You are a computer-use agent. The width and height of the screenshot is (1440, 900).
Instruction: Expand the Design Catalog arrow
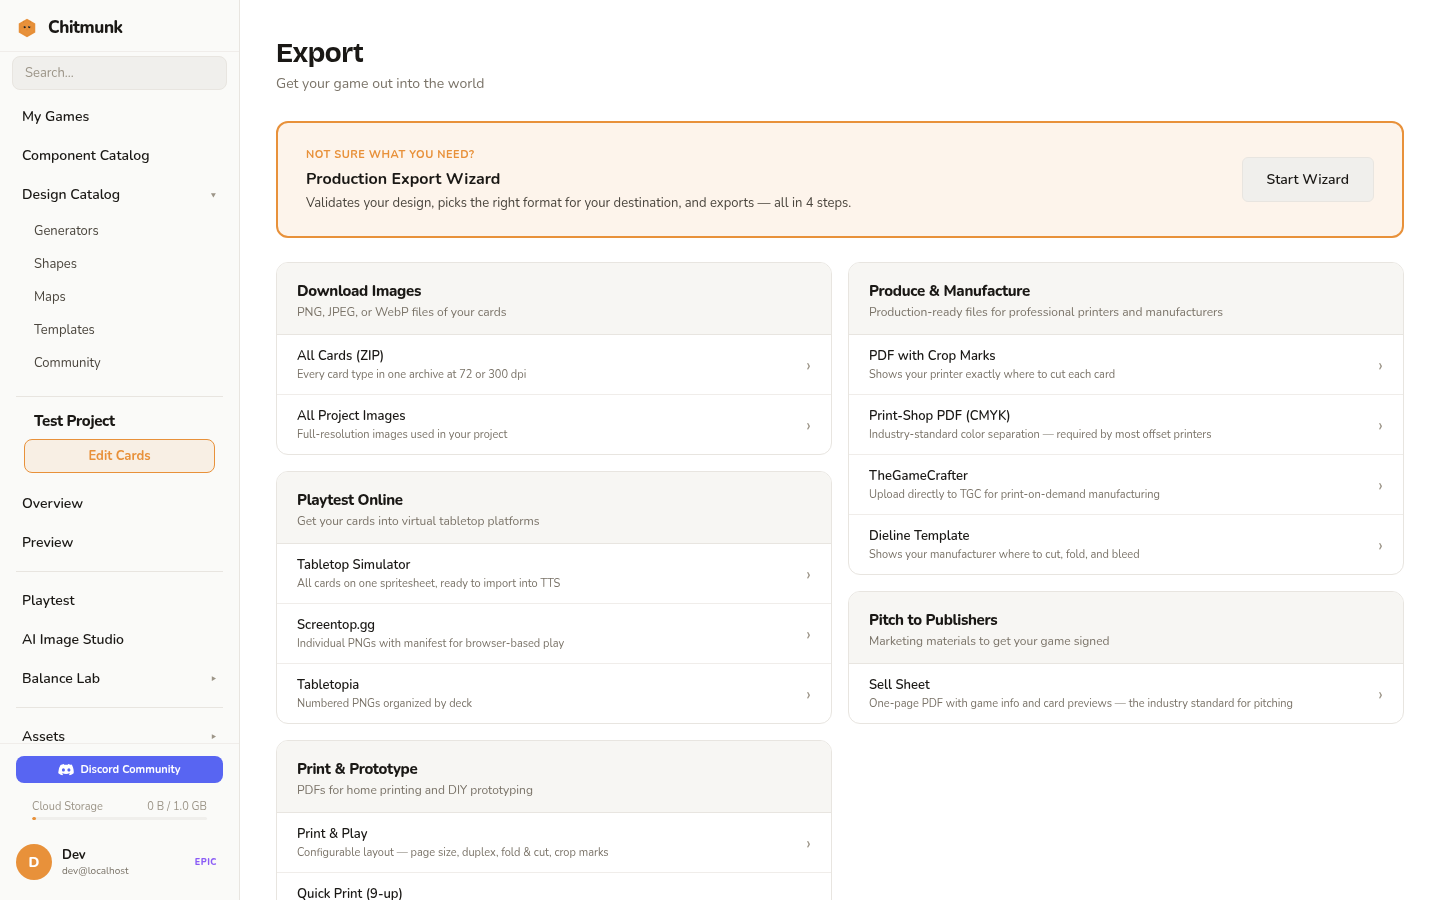(213, 195)
